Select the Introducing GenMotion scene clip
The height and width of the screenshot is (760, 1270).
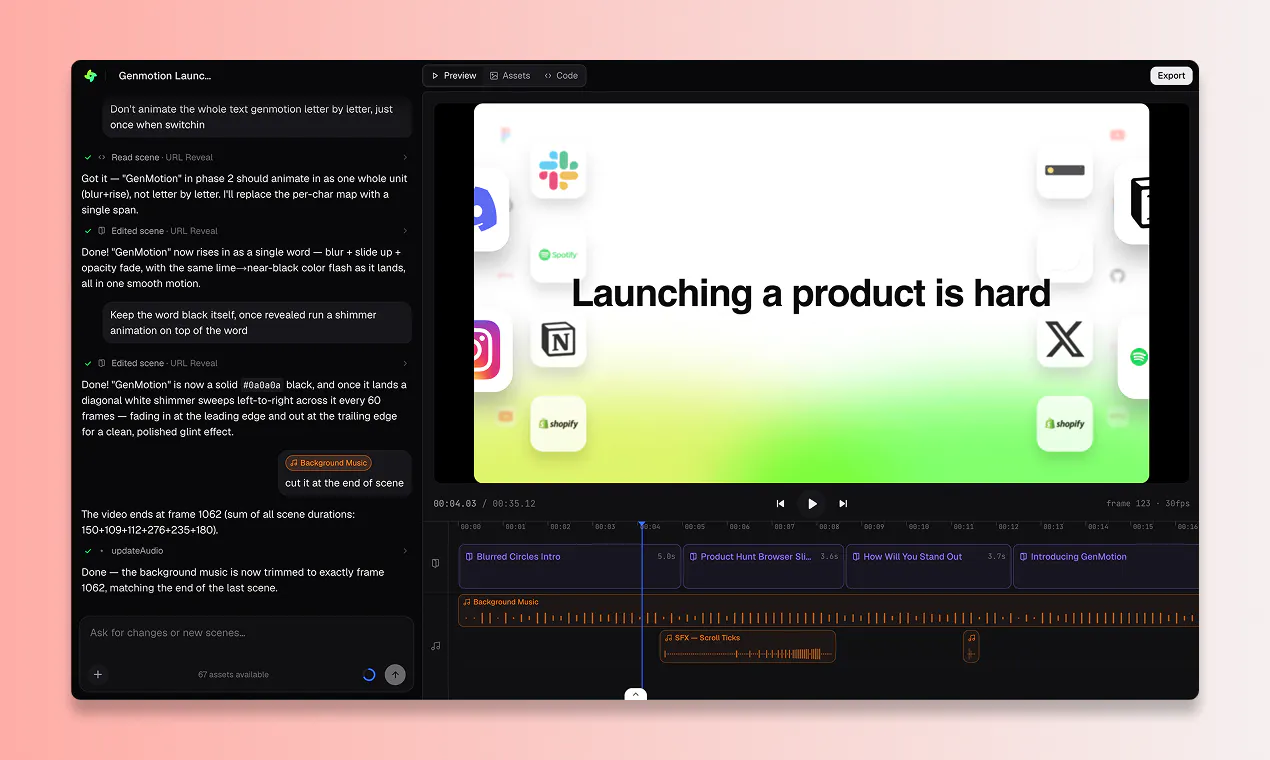1106,566
